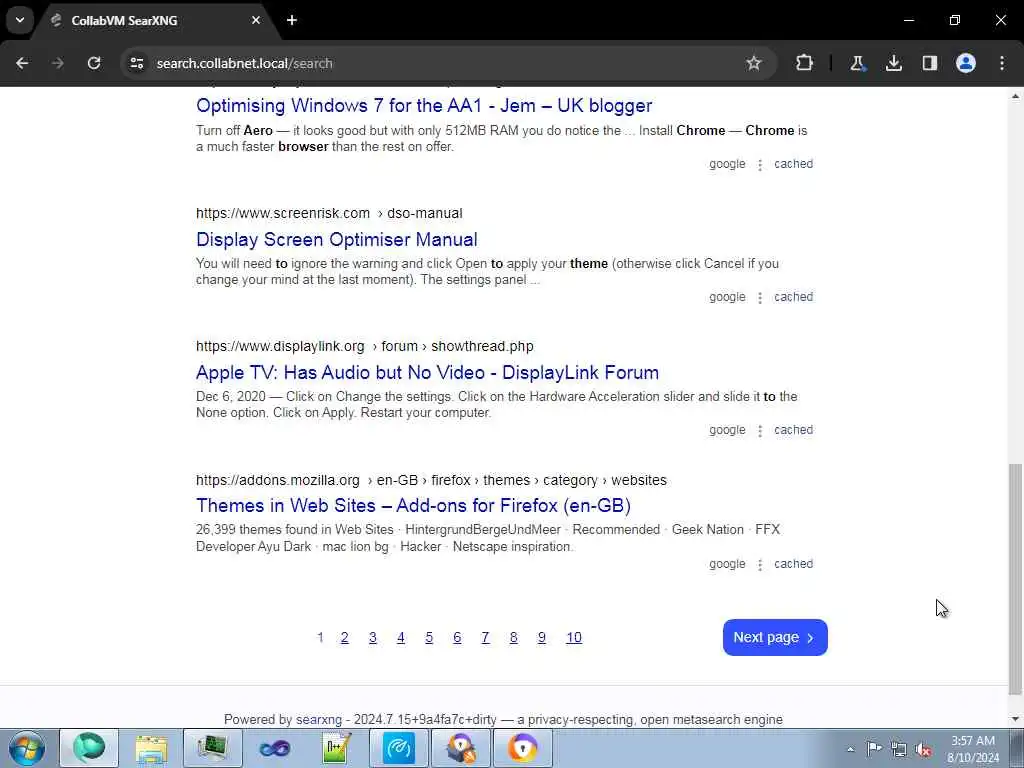The height and width of the screenshot is (768, 1024).
Task: Expand options dots for Firefox Themes result
Action: 760,565
